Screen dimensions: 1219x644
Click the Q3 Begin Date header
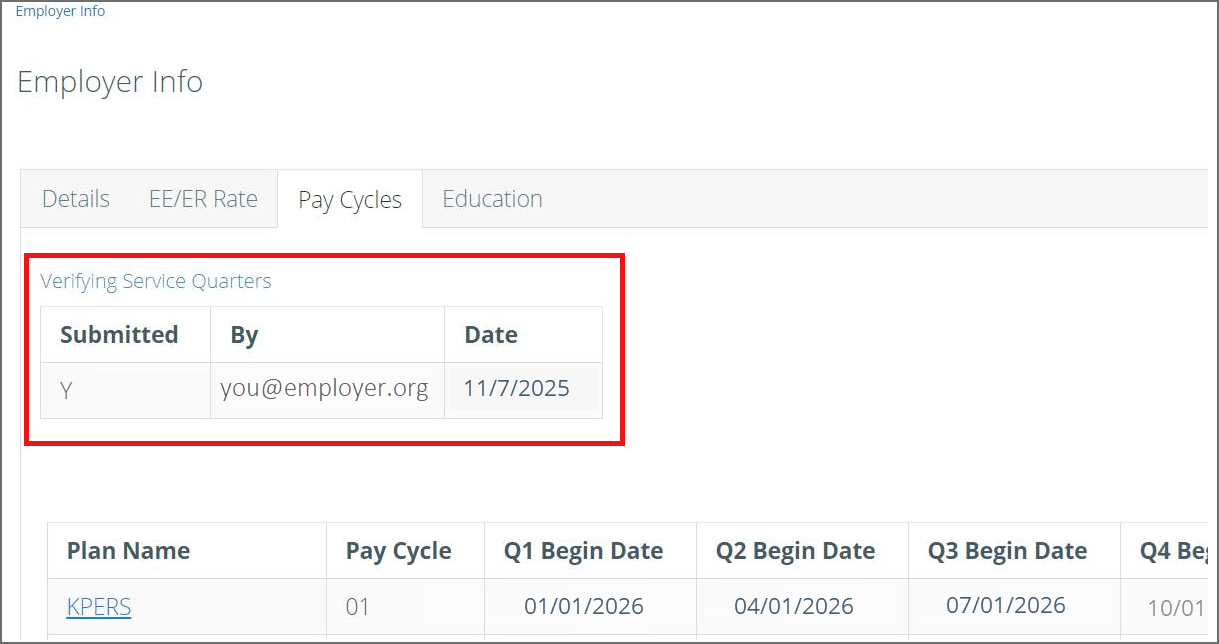[1007, 551]
